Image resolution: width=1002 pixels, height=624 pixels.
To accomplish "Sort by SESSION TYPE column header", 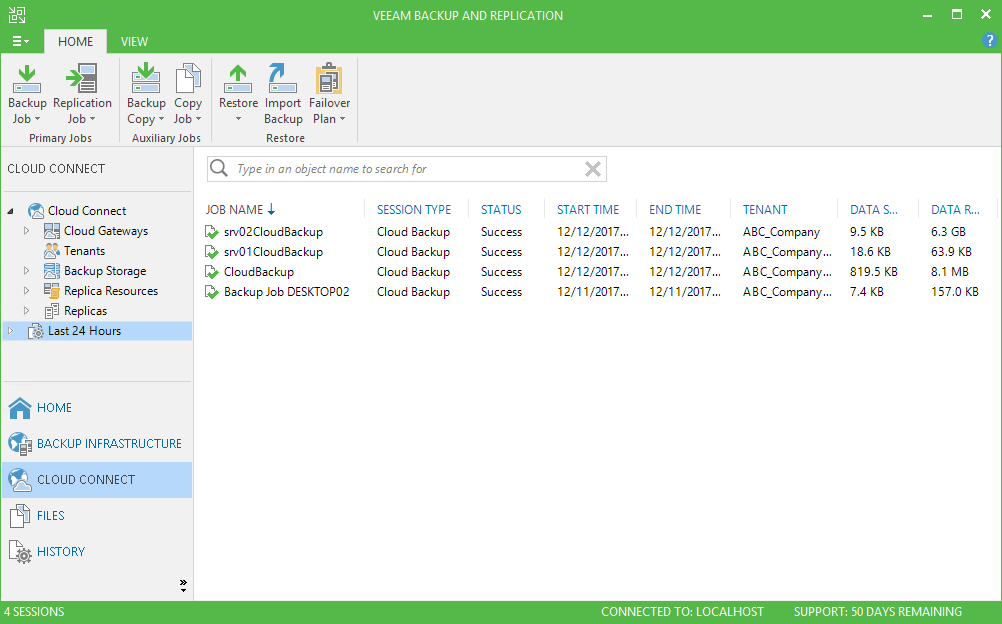I will click(x=416, y=210).
